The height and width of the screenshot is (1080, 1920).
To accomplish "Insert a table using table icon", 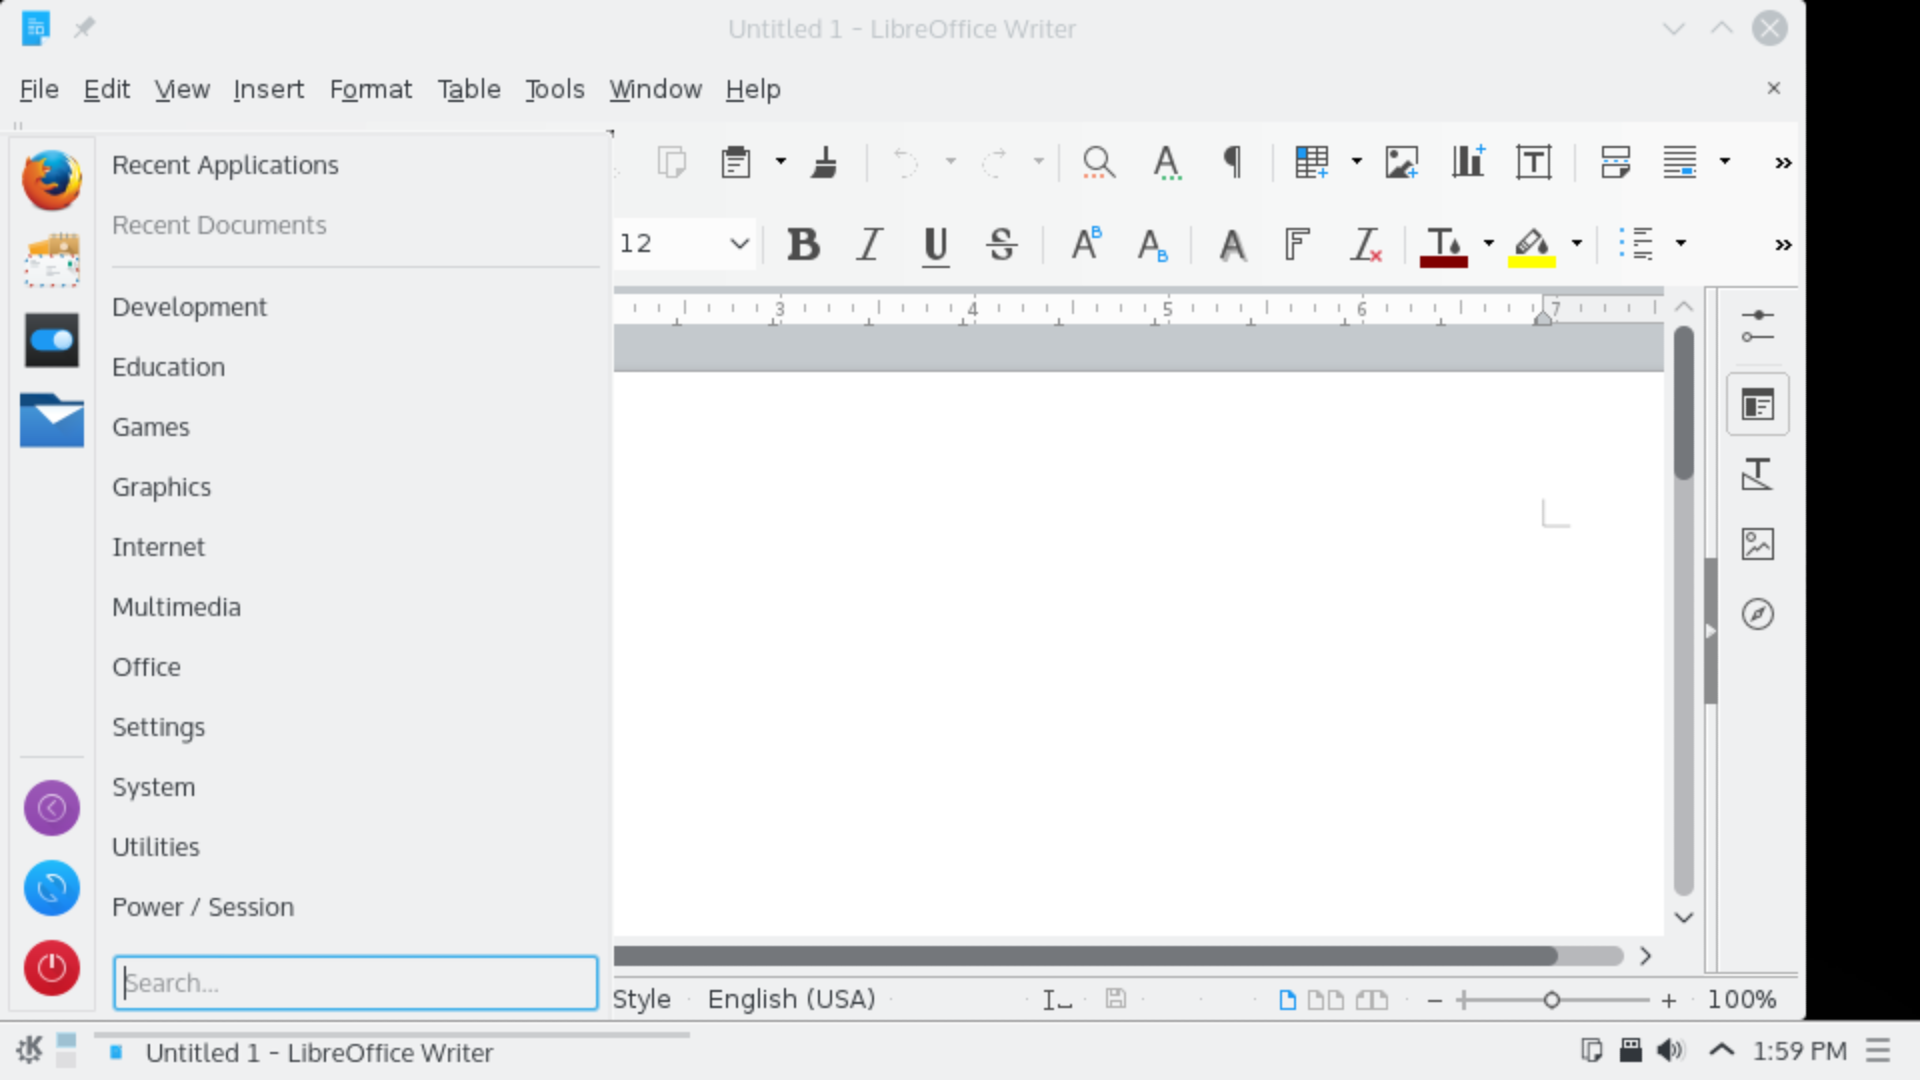I will tap(1311, 162).
